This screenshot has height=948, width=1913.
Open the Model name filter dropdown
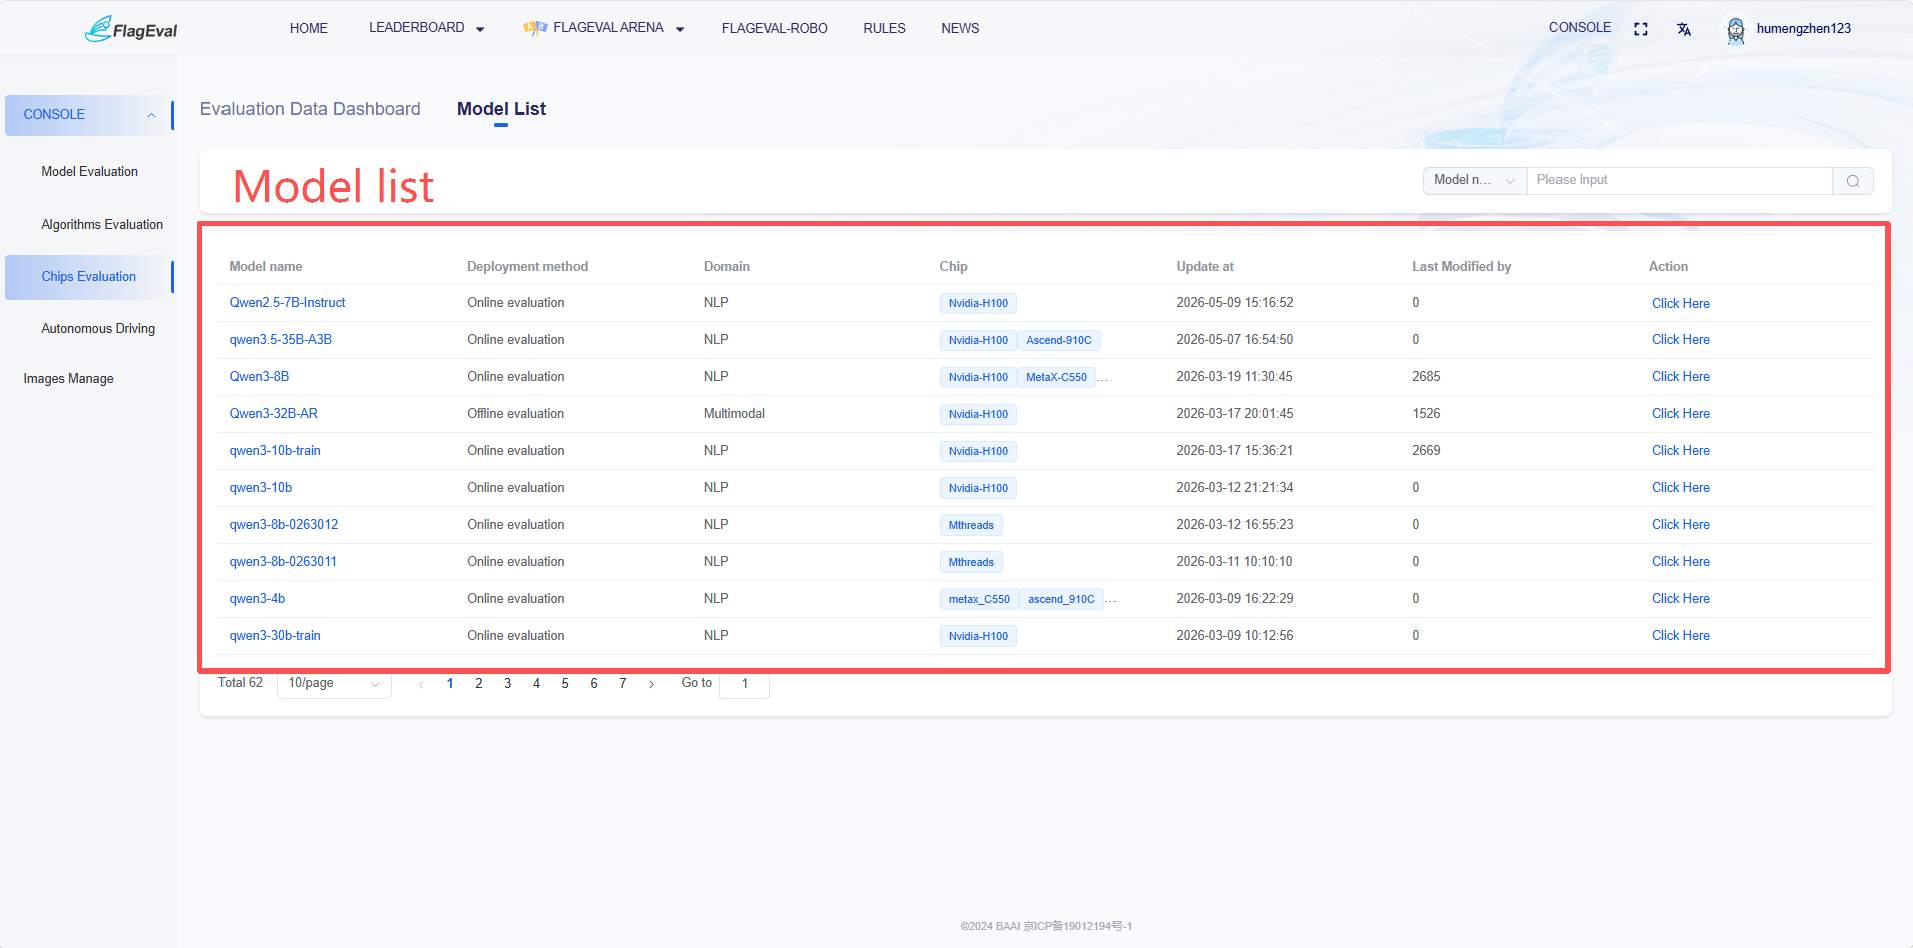pos(1475,181)
